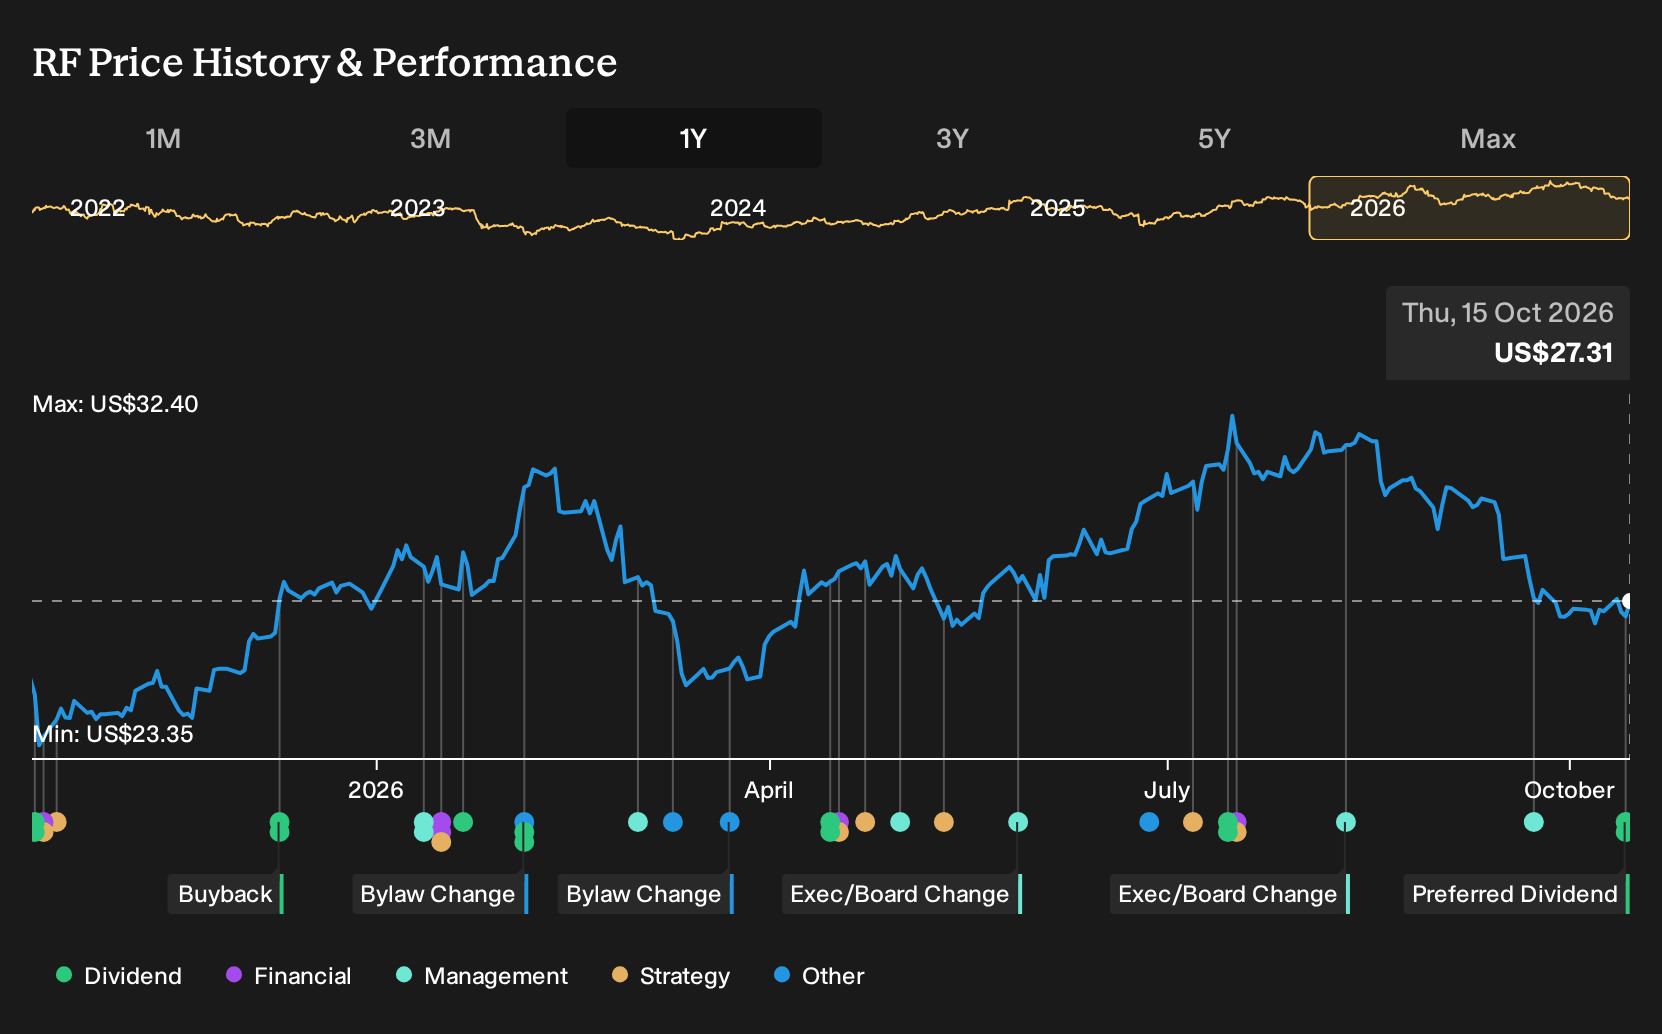Toggle Other events in legend
Screen dimensions: 1662x1034
click(819, 976)
